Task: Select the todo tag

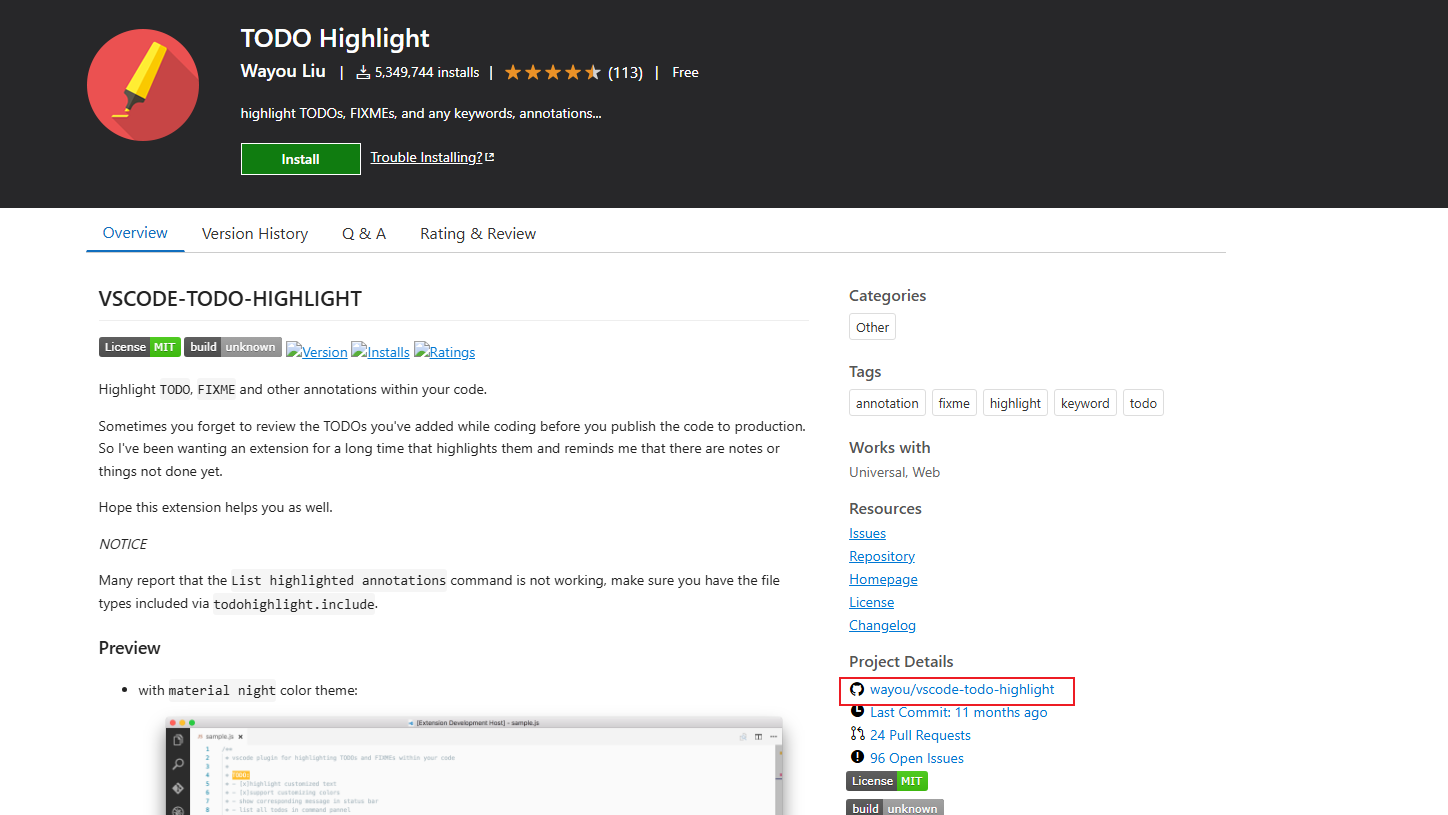Action: point(1143,403)
